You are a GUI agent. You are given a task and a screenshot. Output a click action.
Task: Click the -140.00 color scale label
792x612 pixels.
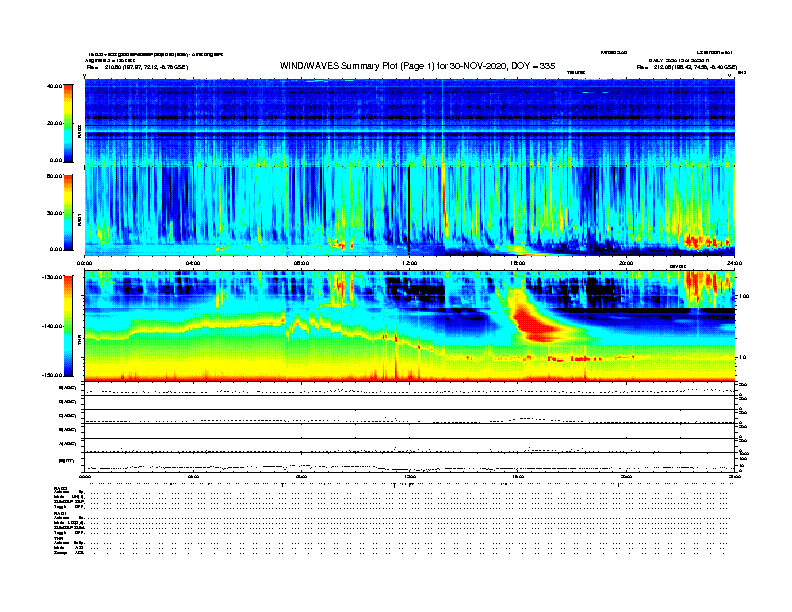pos(53,326)
